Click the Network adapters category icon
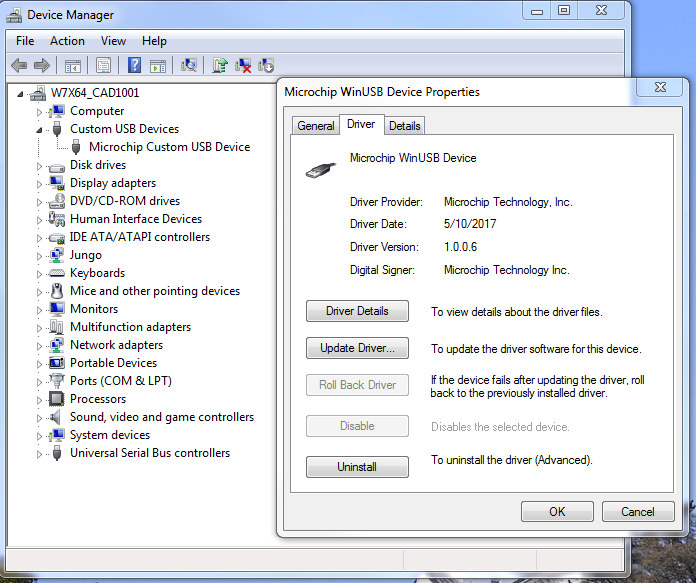 57,345
